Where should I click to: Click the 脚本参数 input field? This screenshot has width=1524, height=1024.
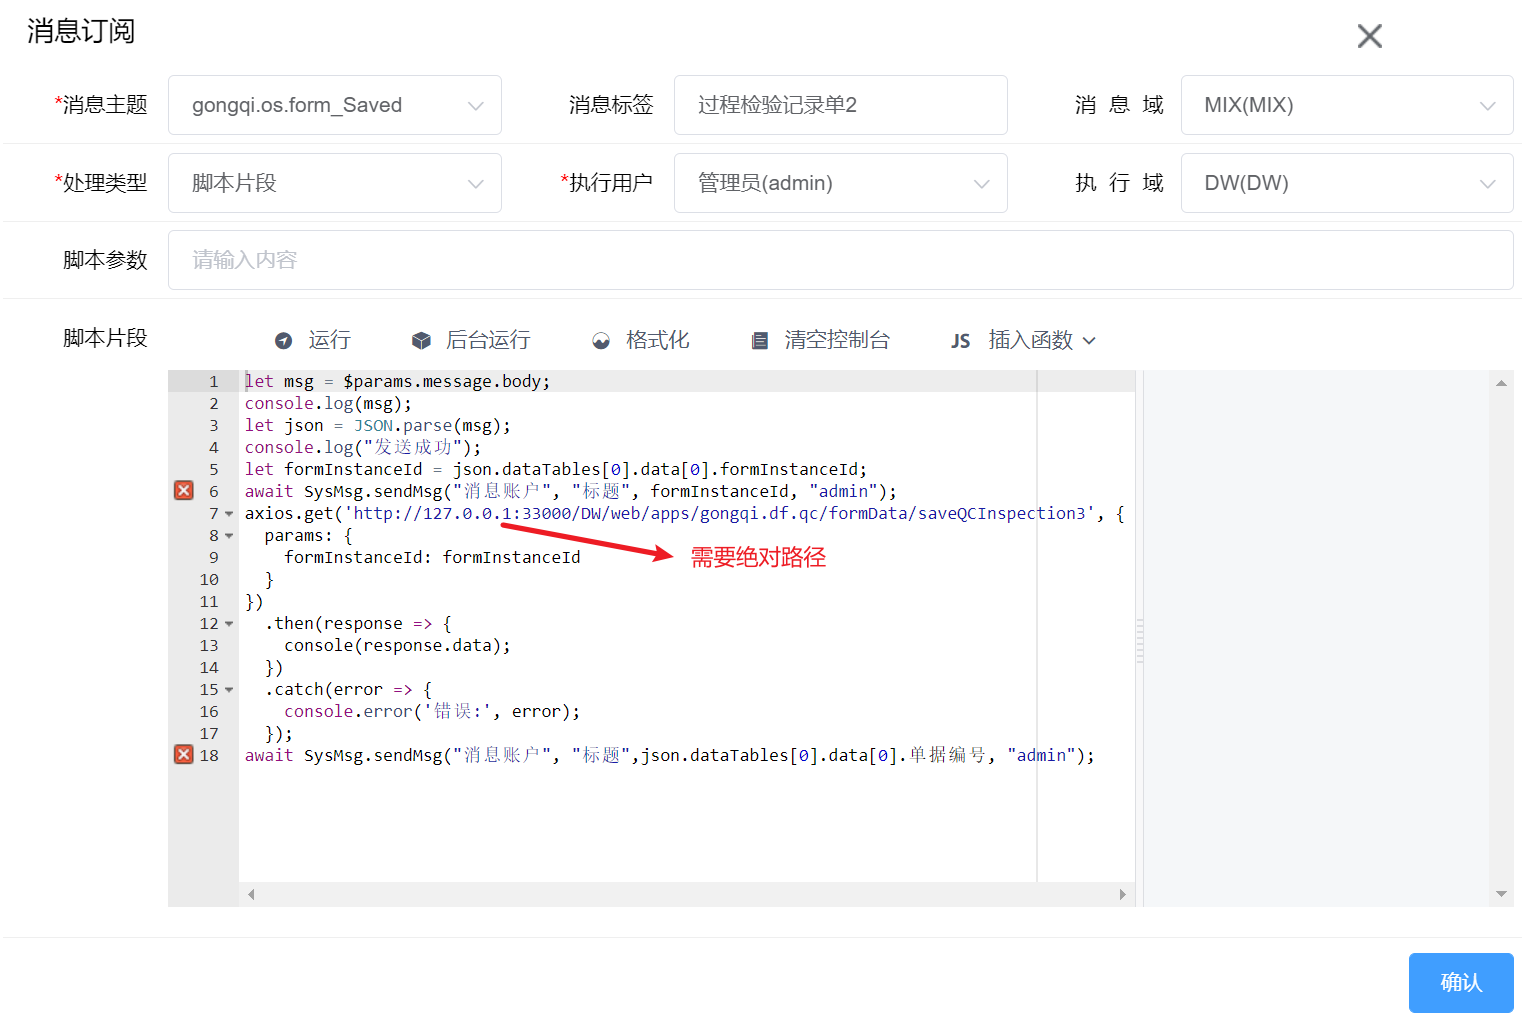pyautogui.click(x=840, y=260)
